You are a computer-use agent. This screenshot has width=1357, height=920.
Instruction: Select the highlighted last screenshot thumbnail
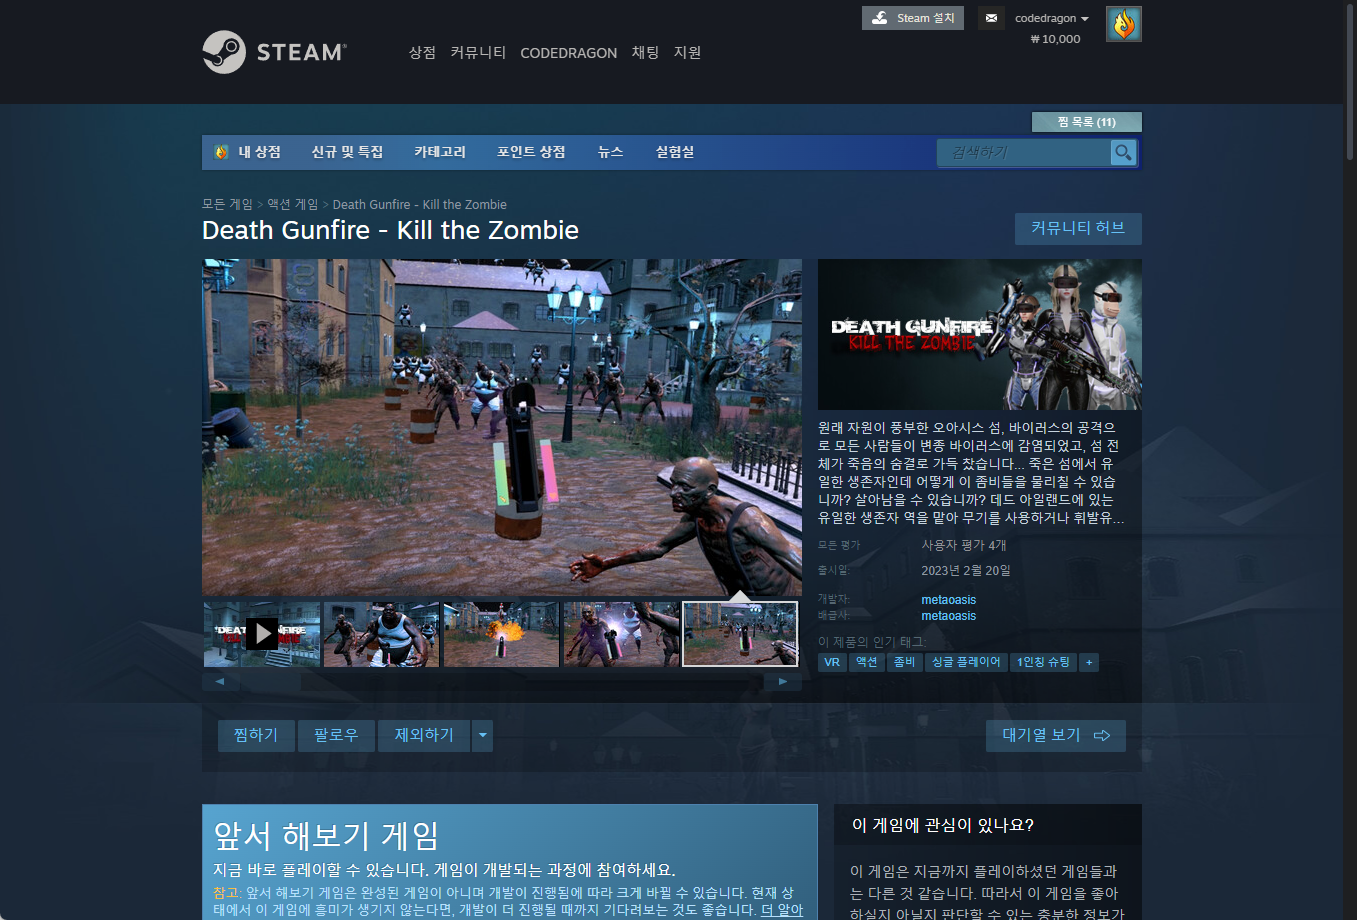coord(740,634)
